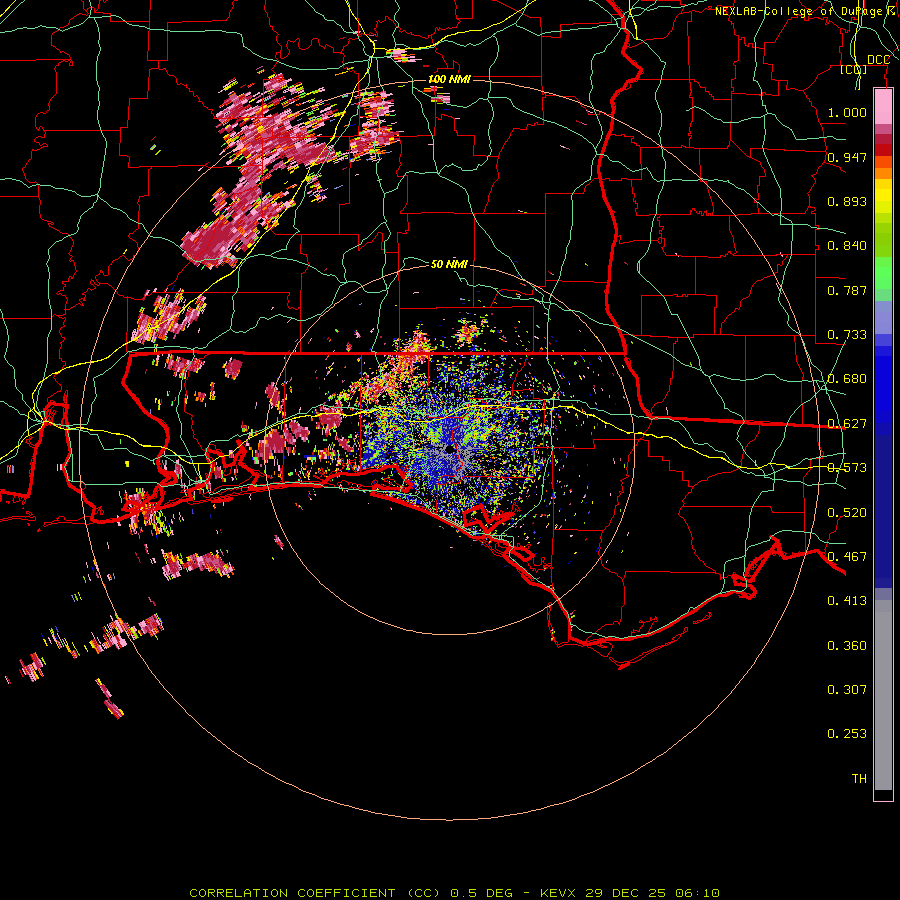The height and width of the screenshot is (900, 900).
Task: Click the DCC label above the color bar
Action: pos(878,60)
